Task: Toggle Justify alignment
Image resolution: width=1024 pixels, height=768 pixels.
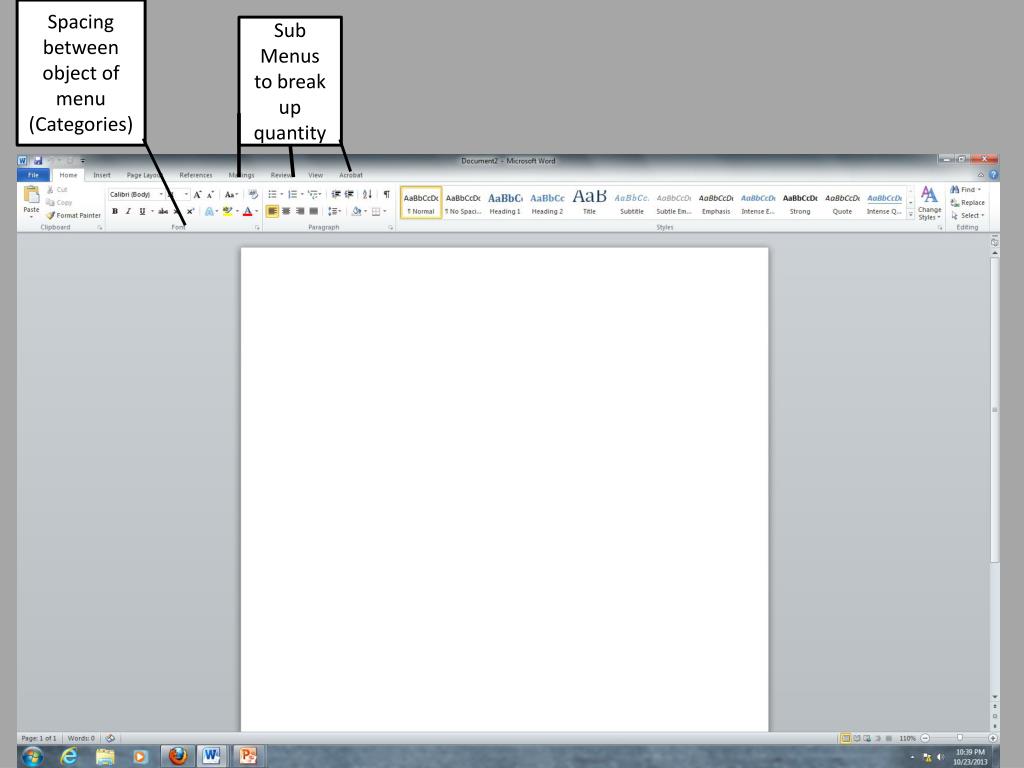Action: tap(313, 211)
